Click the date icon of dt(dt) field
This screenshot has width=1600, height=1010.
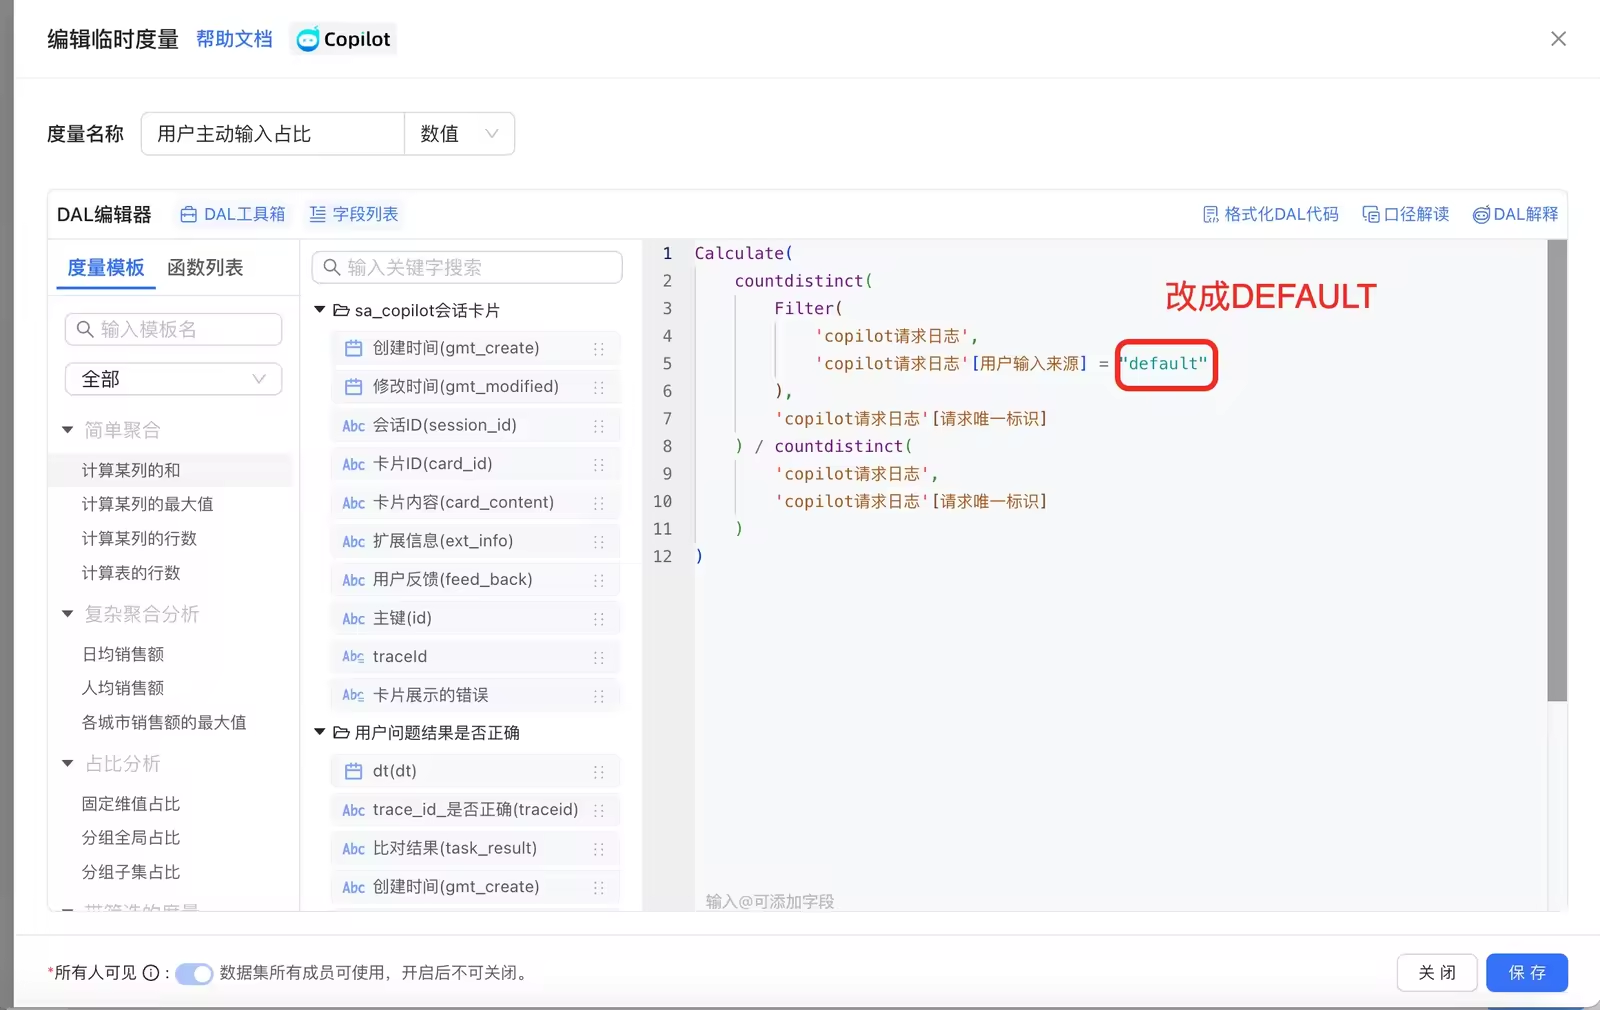point(353,771)
